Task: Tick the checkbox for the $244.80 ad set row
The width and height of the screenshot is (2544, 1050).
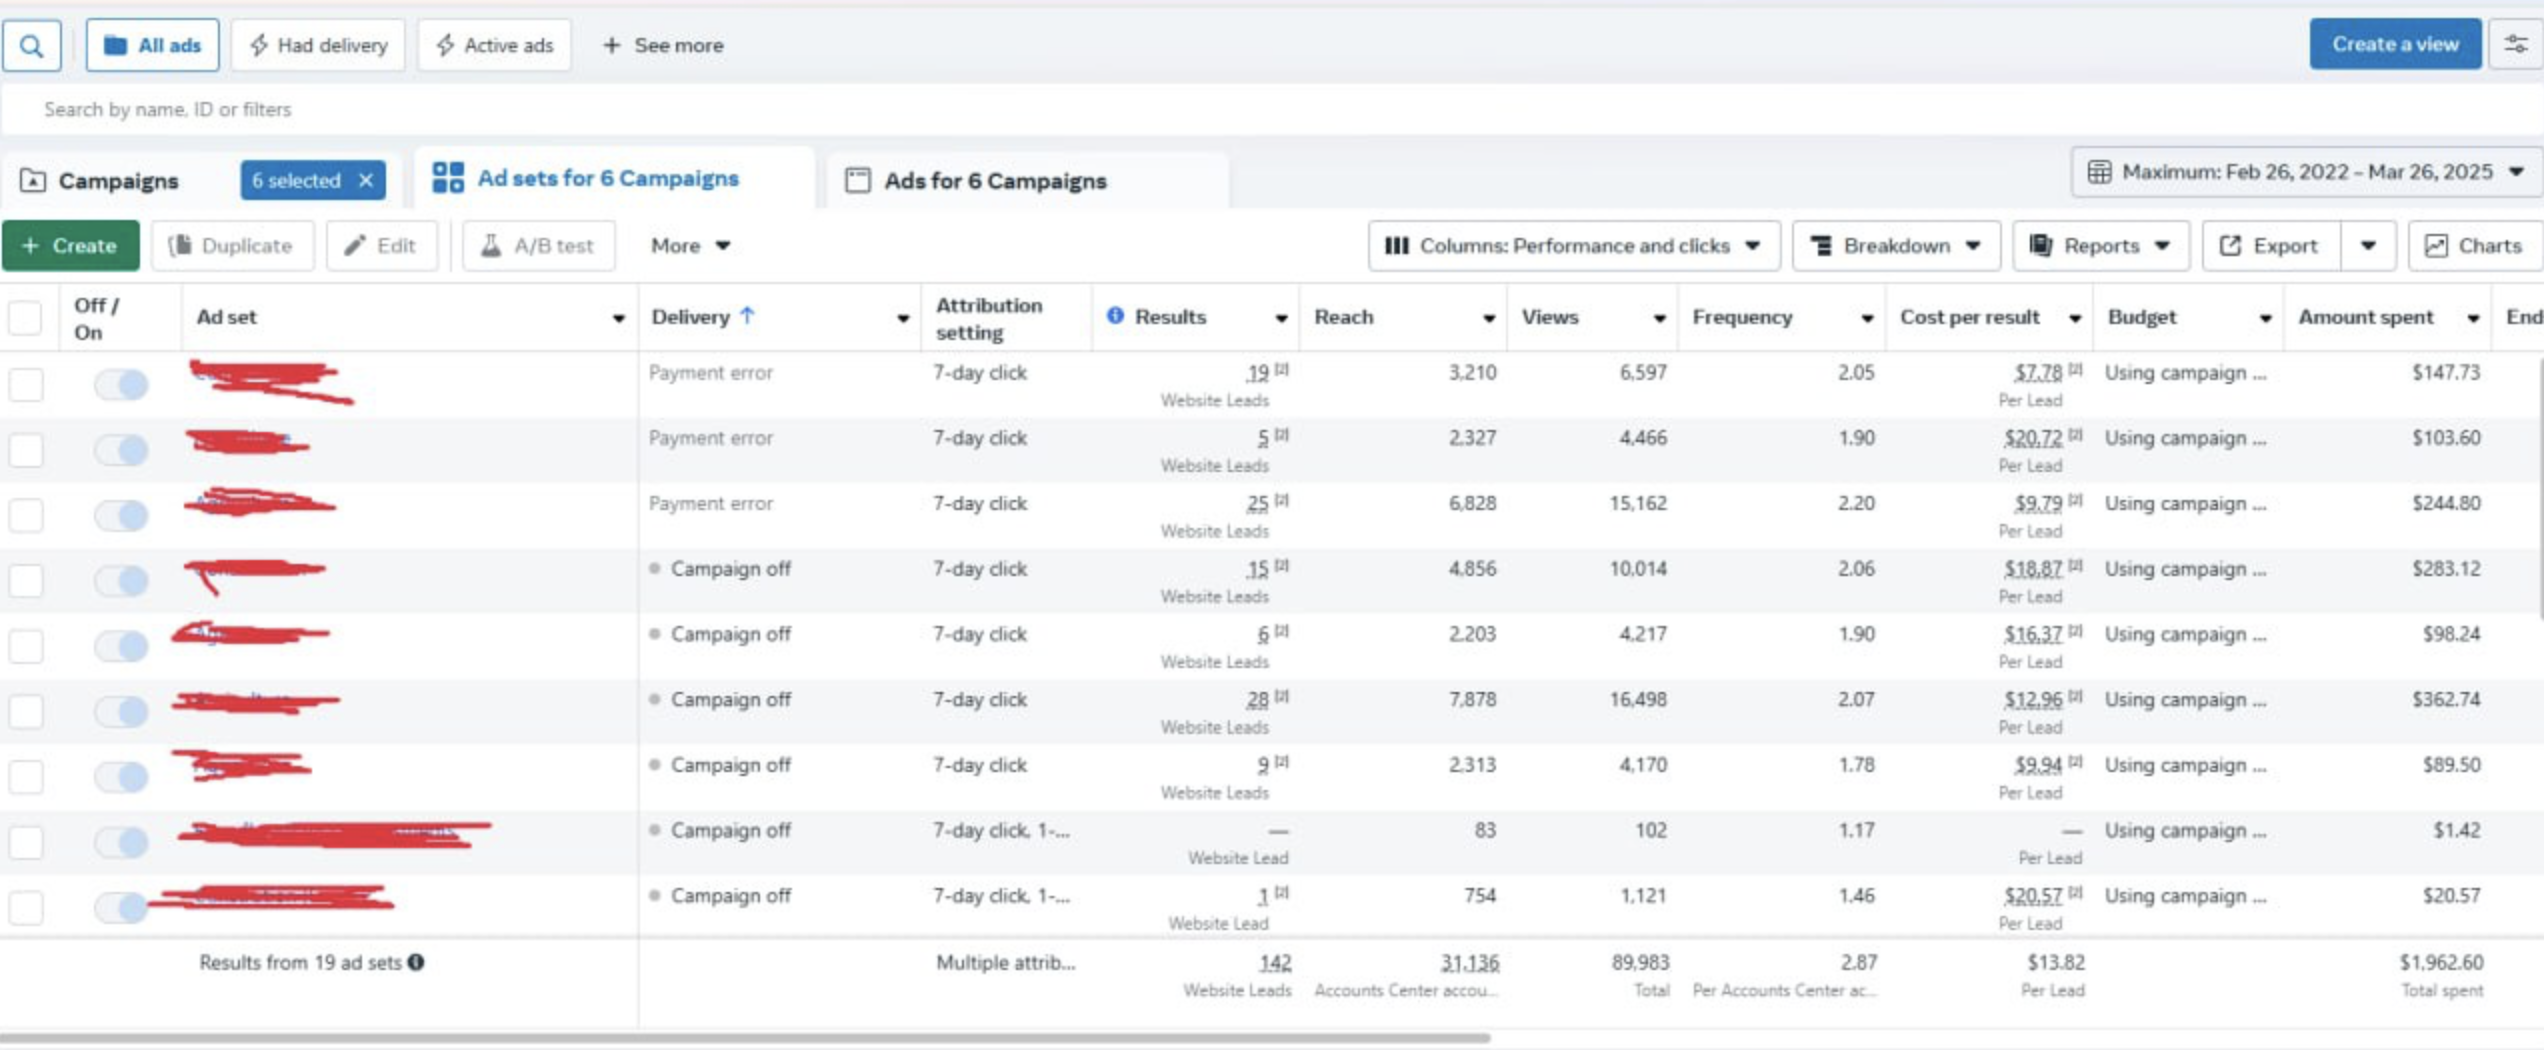Action: tap(26, 515)
